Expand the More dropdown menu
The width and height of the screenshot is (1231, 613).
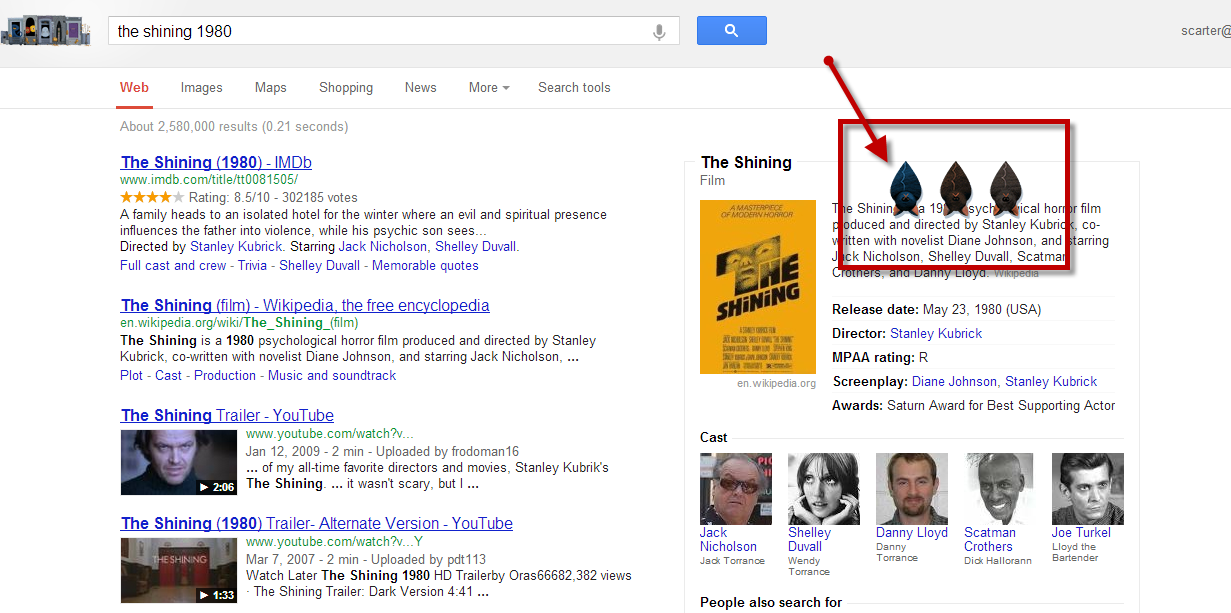[x=489, y=87]
